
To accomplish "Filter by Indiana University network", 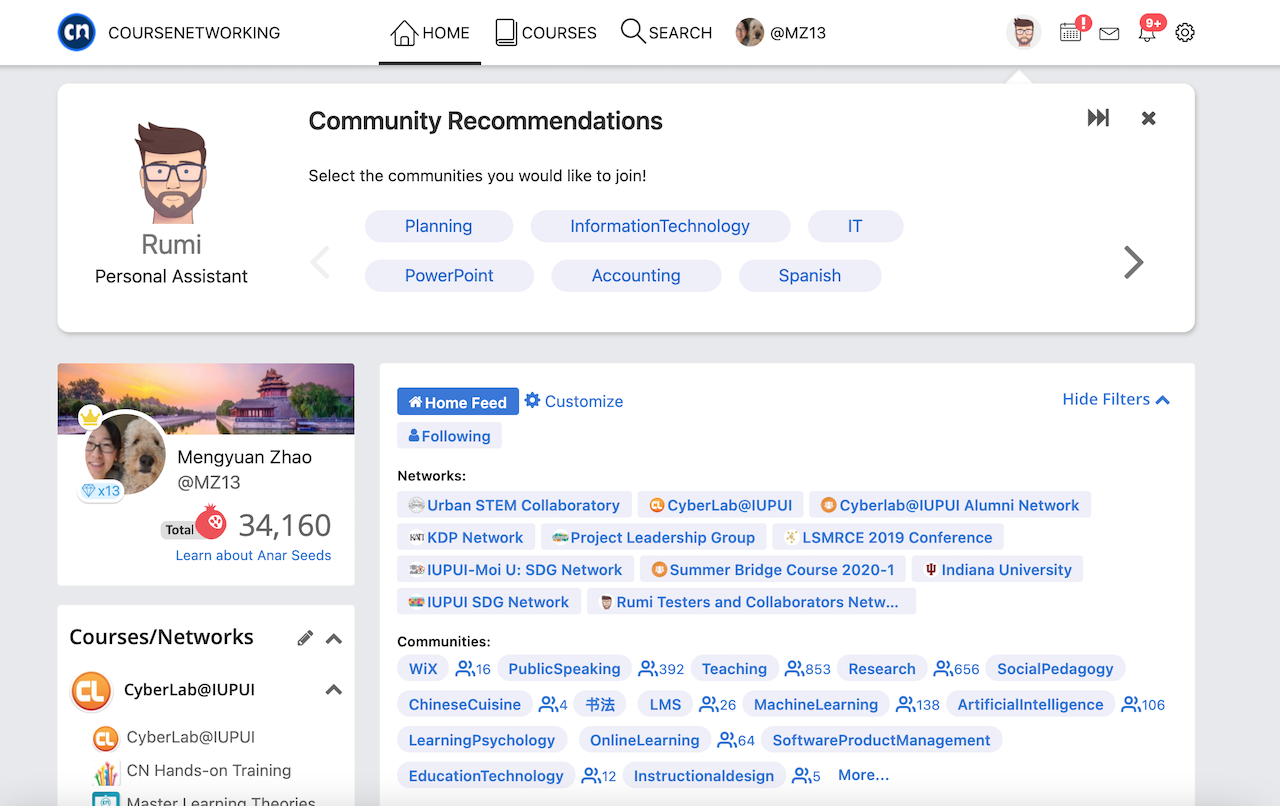I will pos(997,569).
